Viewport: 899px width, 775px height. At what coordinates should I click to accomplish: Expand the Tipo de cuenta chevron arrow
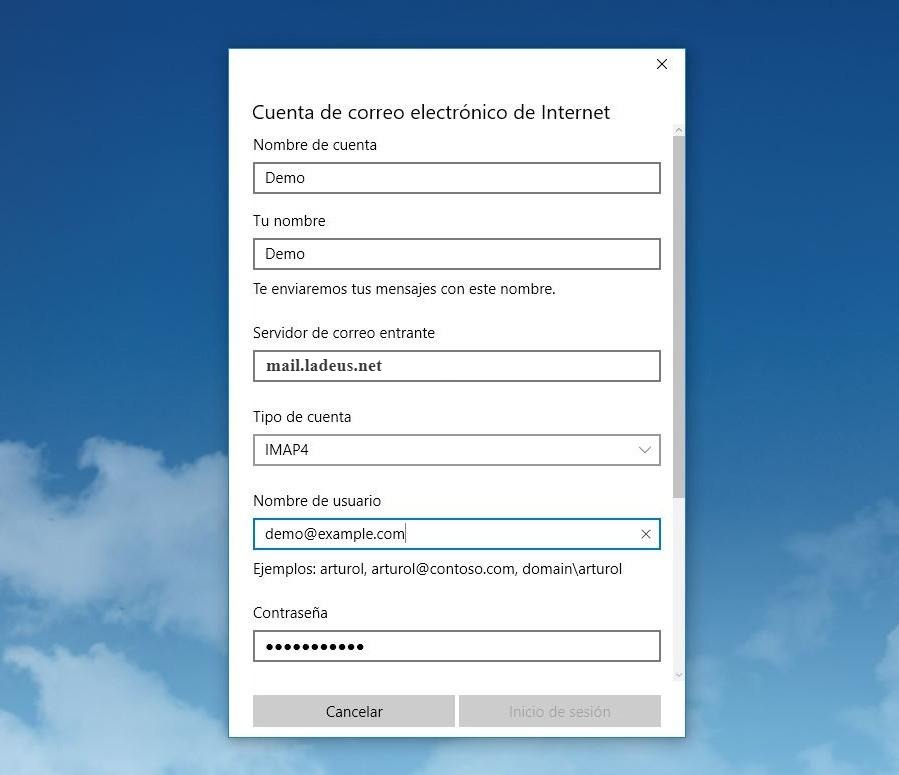(645, 450)
